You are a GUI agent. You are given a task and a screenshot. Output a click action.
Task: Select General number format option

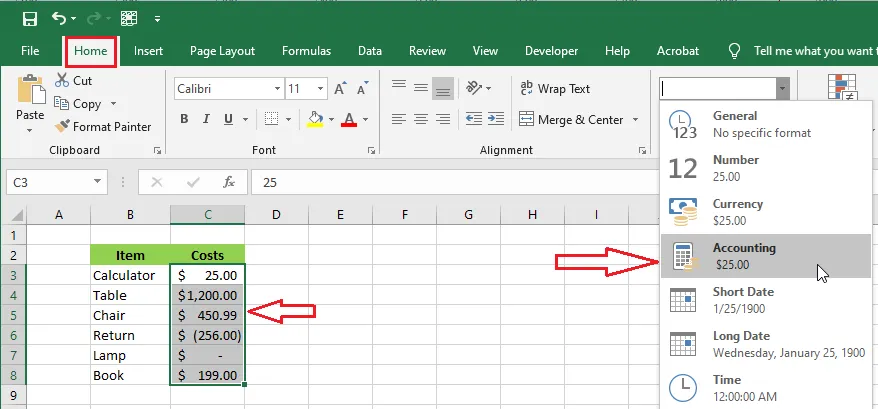pyautogui.click(x=766, y=124)
